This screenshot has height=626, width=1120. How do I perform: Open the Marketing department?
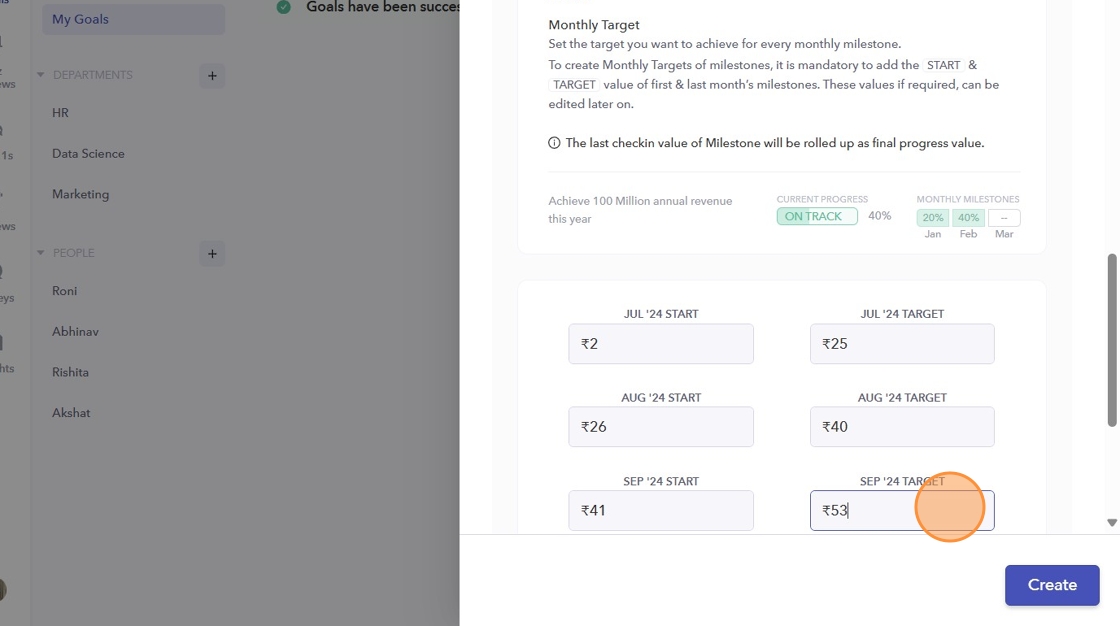pos(80,194)
